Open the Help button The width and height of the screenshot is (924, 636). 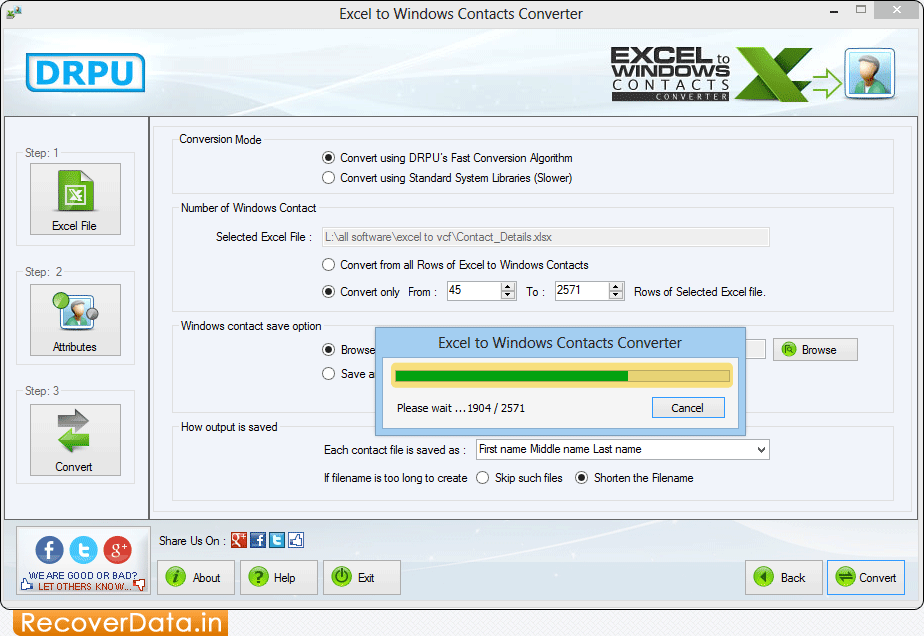tap(279, 578)
